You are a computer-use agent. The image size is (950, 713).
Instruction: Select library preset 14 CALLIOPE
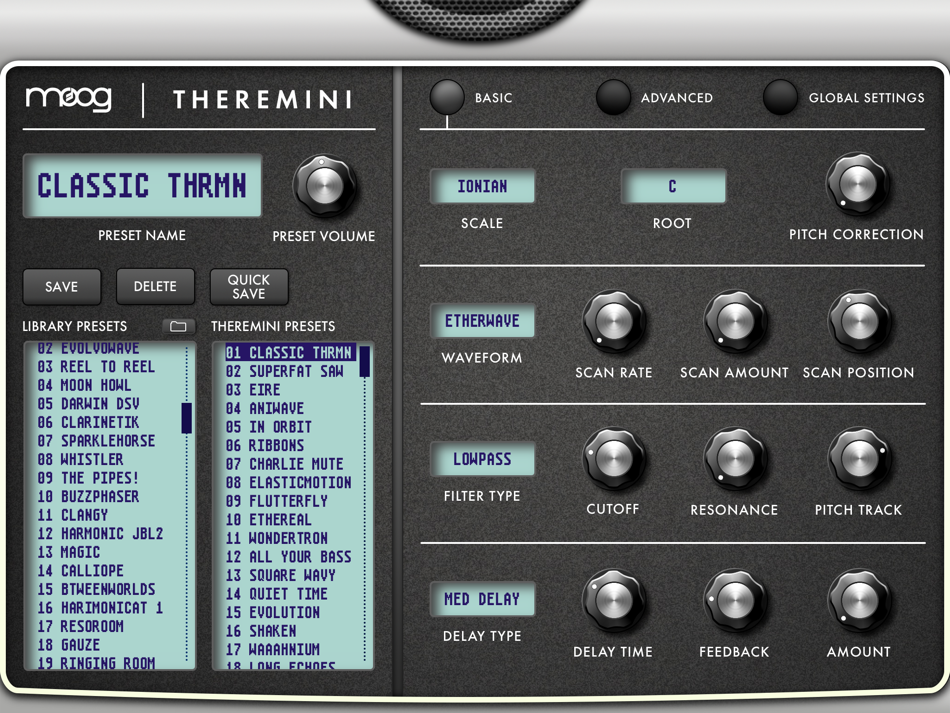pos(81,571)
